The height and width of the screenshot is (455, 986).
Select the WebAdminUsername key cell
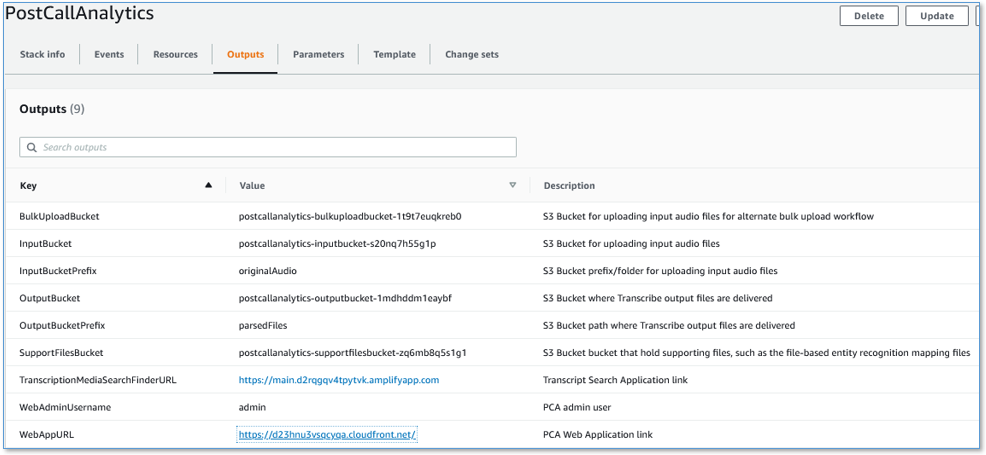[x=65, y=407]
